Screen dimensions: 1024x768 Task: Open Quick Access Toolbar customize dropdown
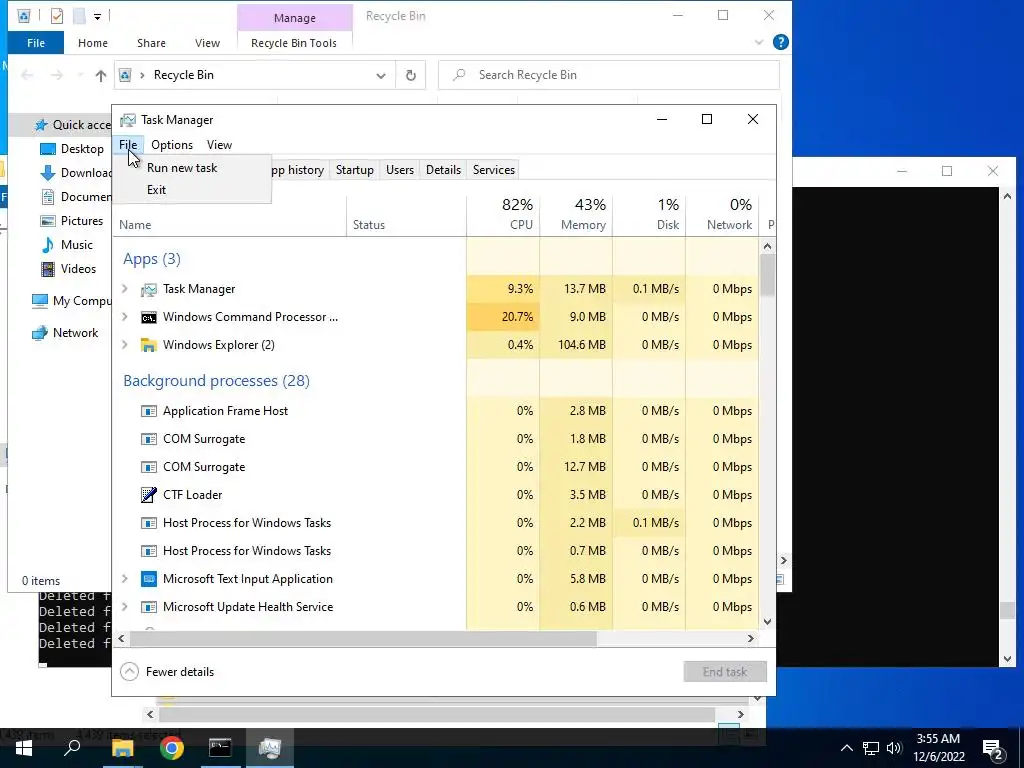[x=97, y=16]
